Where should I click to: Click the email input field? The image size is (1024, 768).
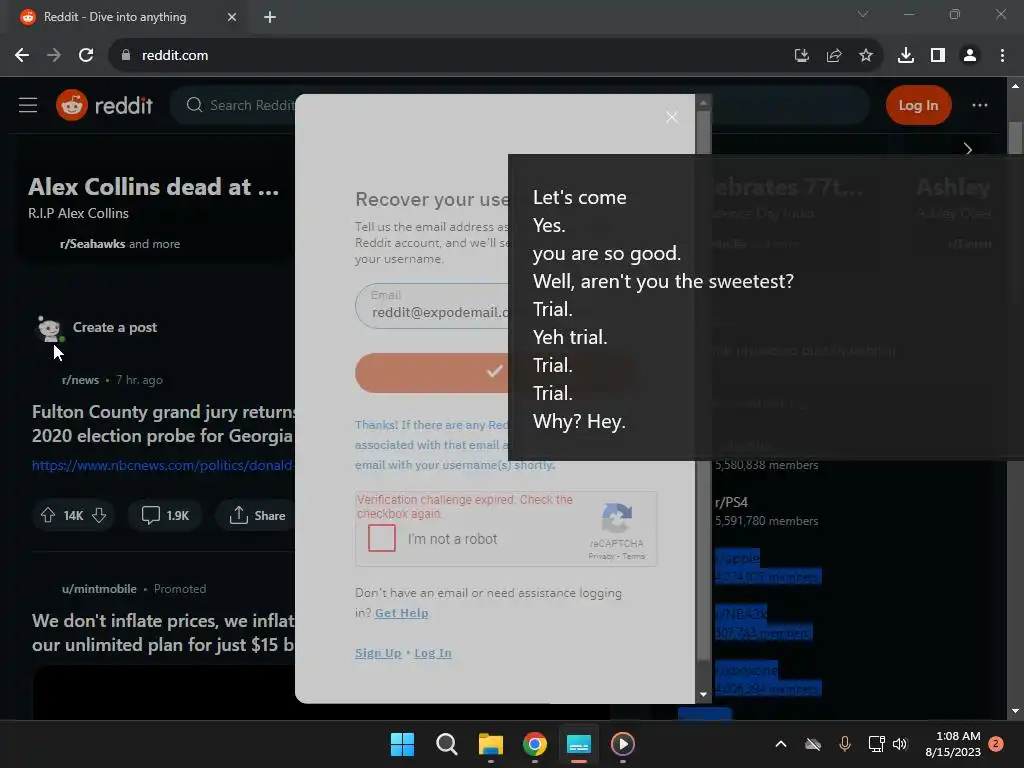[x=432, y=306]
